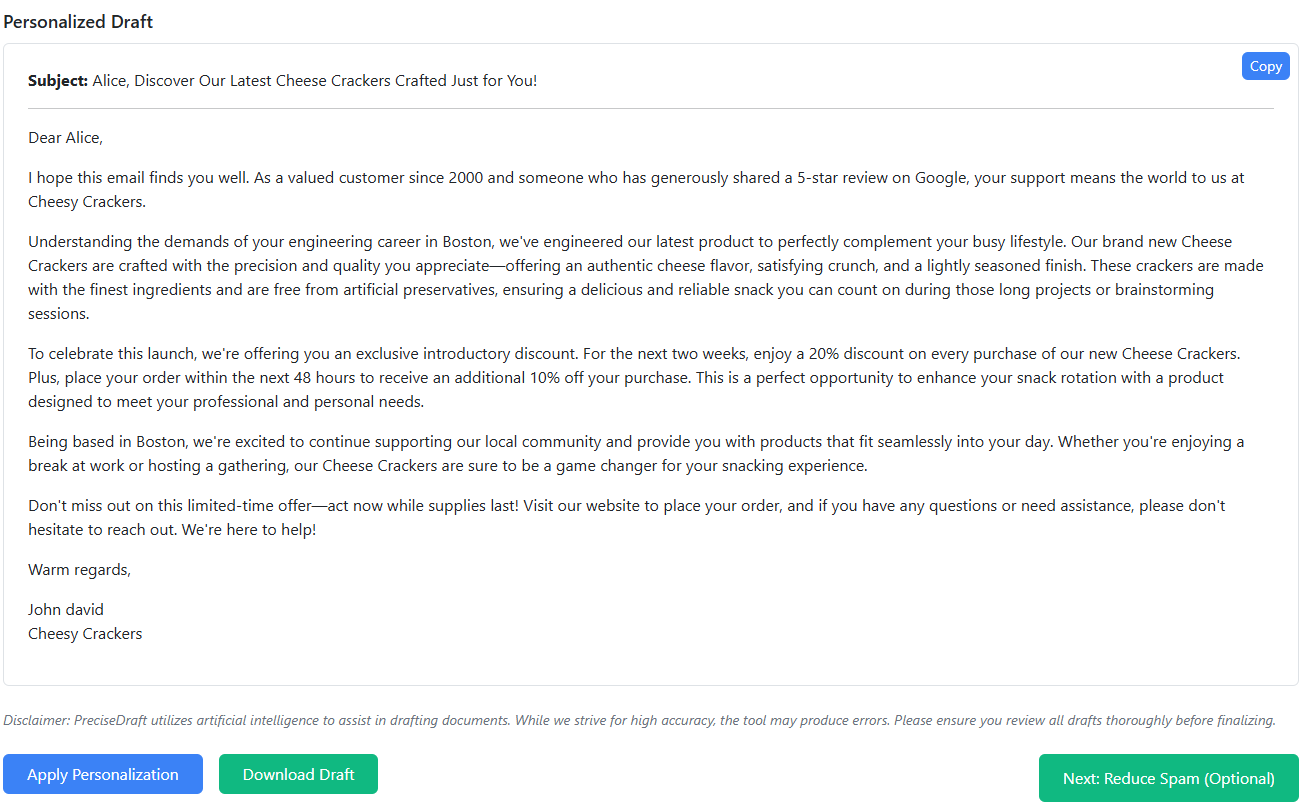Click the "John david" signature name
This screenshot has width=1308, height=807.
[x=66, y=609]
